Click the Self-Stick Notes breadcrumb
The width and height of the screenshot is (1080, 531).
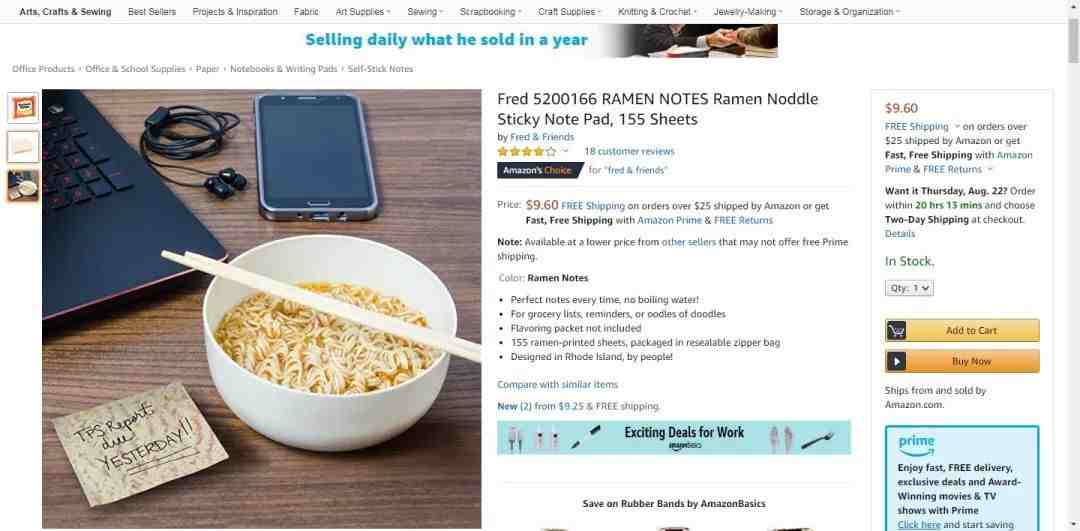(380, 69)
